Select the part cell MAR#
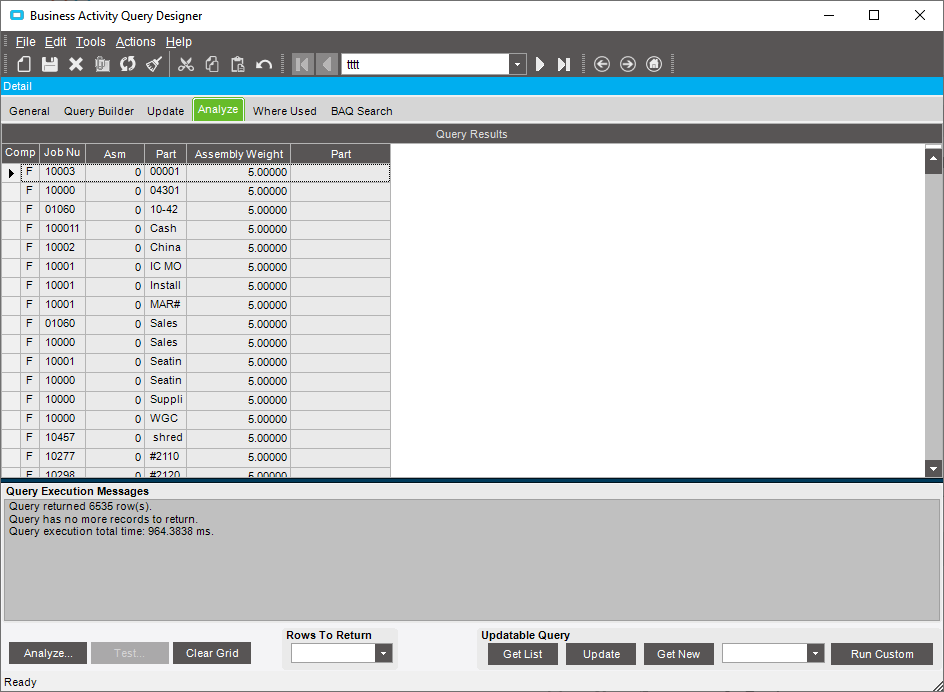The width and height of the screenshot is (944, 692). pyautogui.click(x=166, y=305)
